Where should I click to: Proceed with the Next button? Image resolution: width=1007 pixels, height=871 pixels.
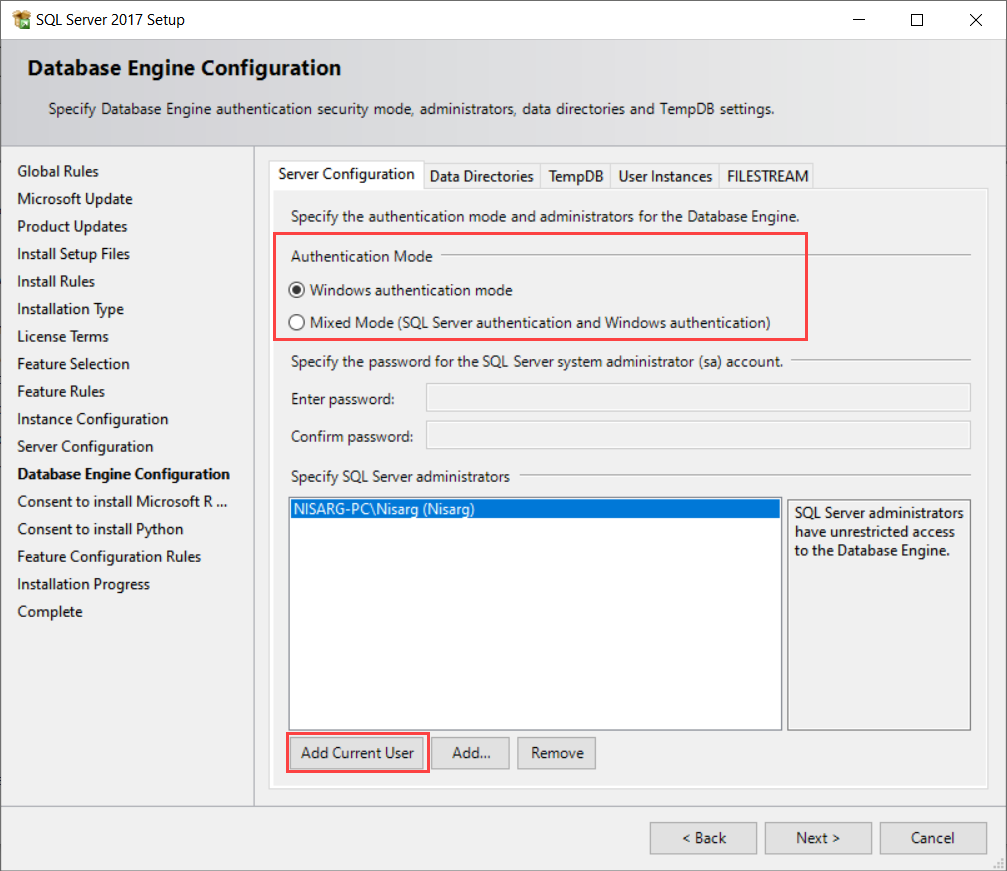(x=818, y=838)
